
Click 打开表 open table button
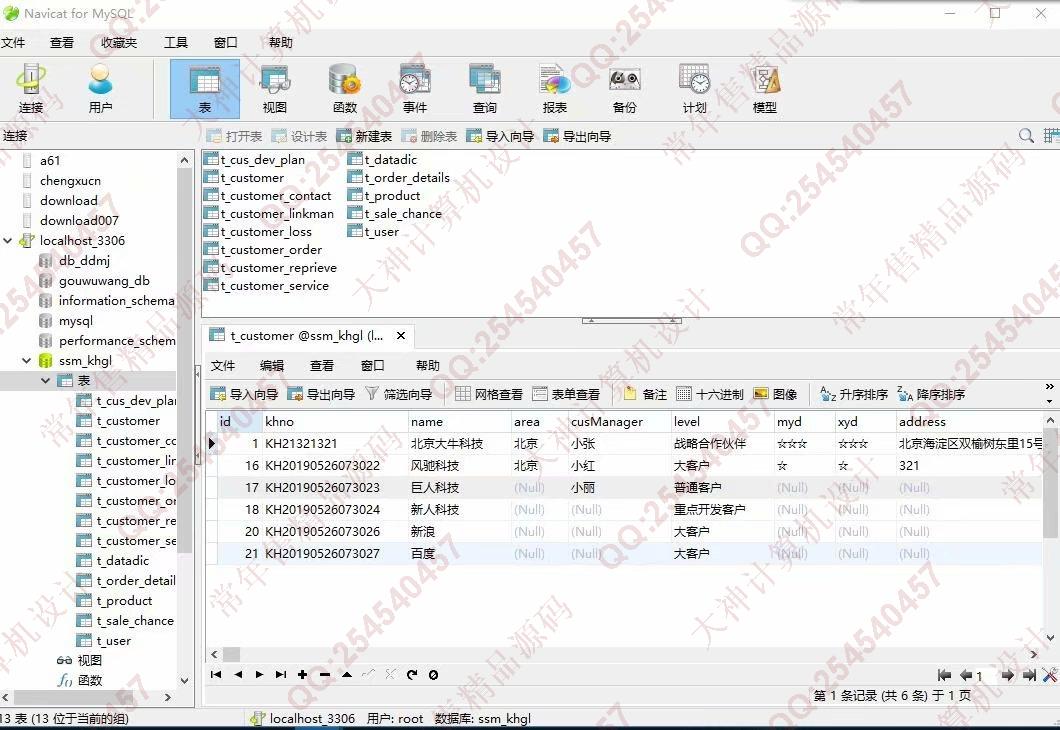[x=235, y=137]
